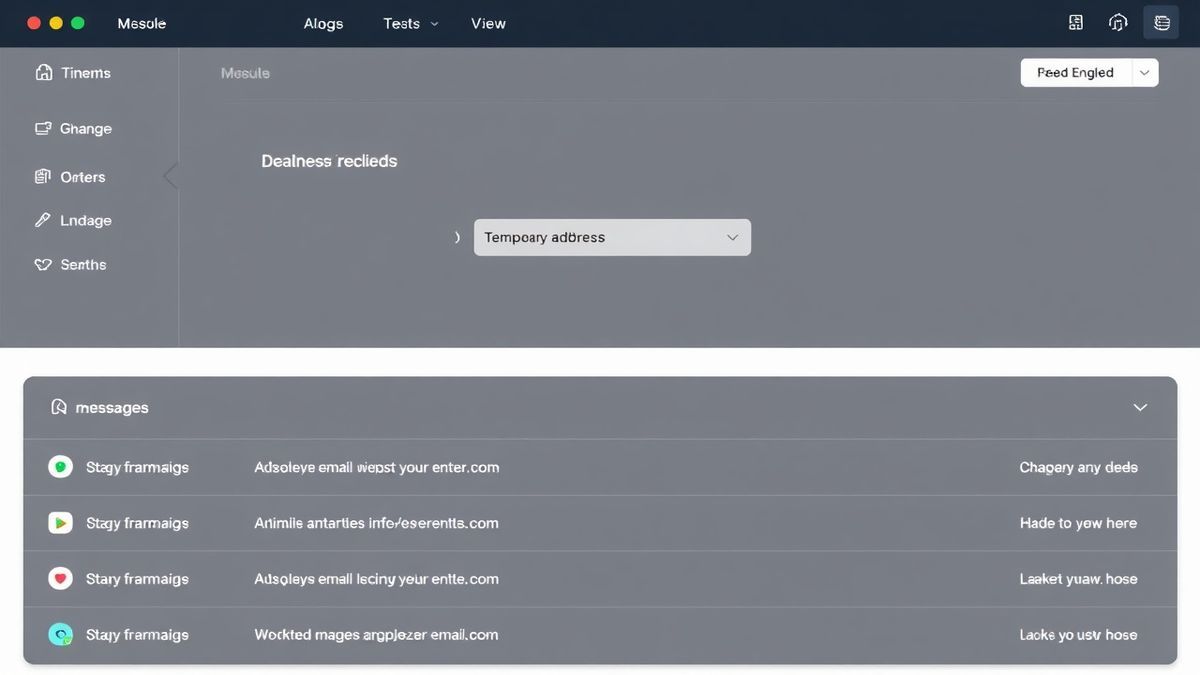Click the red close window button
Viewport: 1200px width, 675px height.
[x=34, y=23]
